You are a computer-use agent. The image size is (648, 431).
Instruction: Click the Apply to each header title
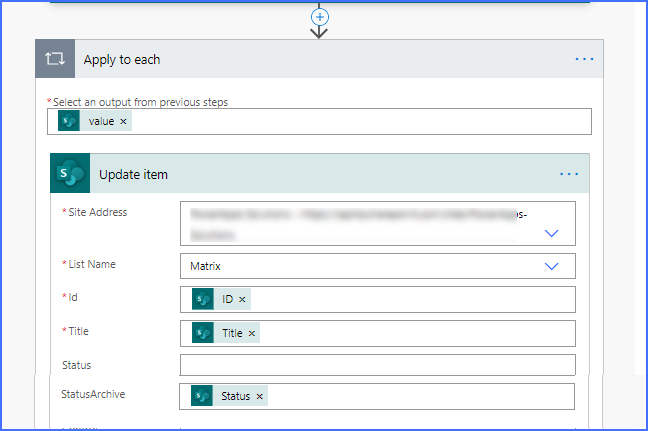point(122,60)
